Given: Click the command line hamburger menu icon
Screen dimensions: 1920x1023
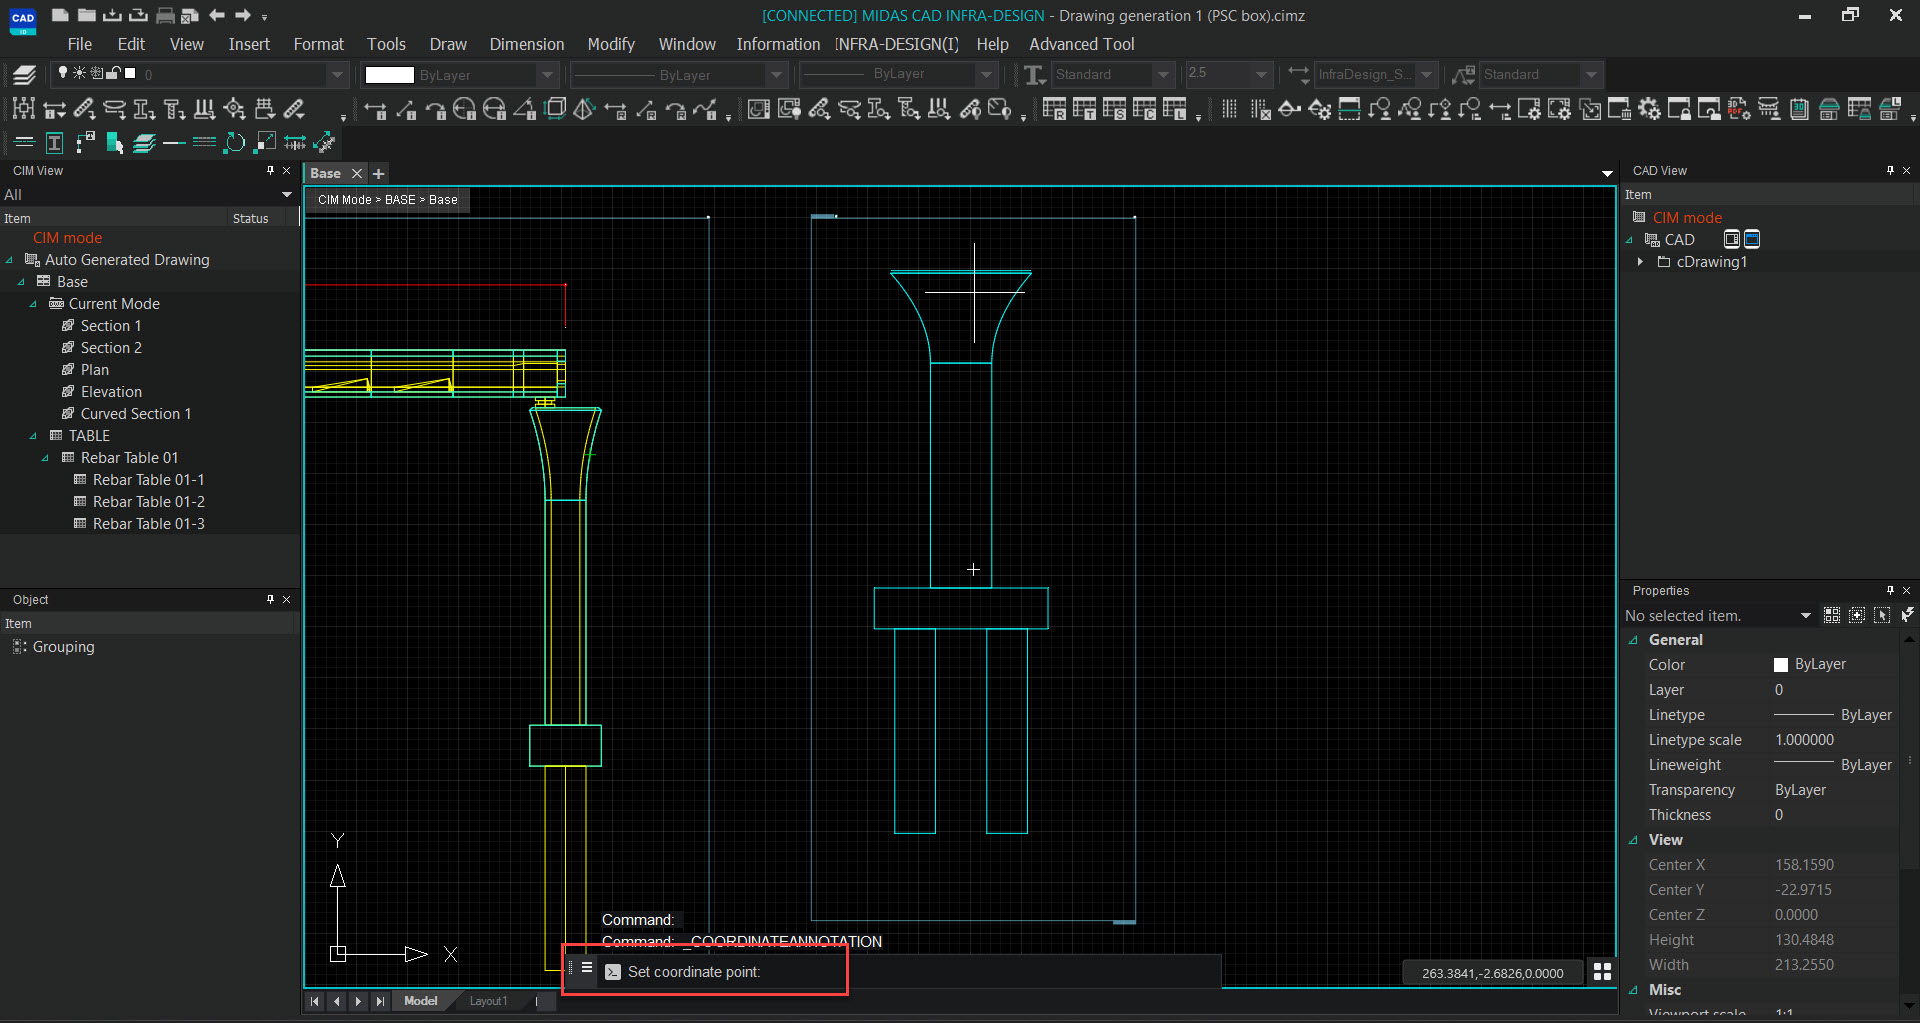Looking at the screenshot, I should 587,968.
